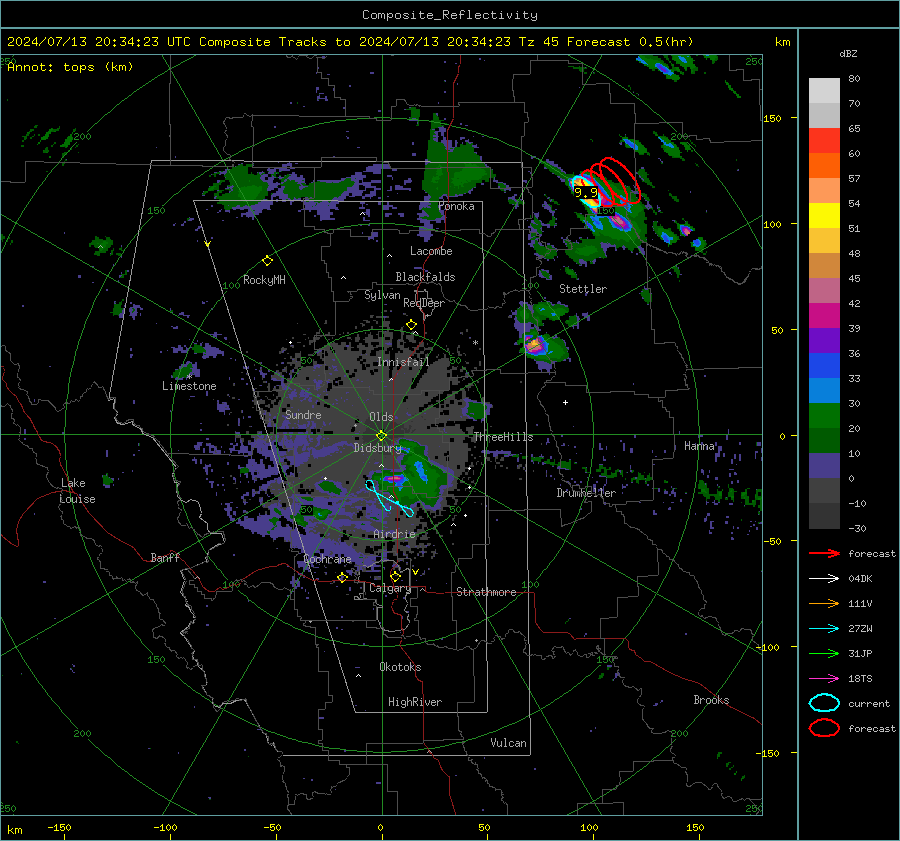The image size is (900, 841).
Task: Click the green 31JP arrow in legend
Action: tap(824, 653)
